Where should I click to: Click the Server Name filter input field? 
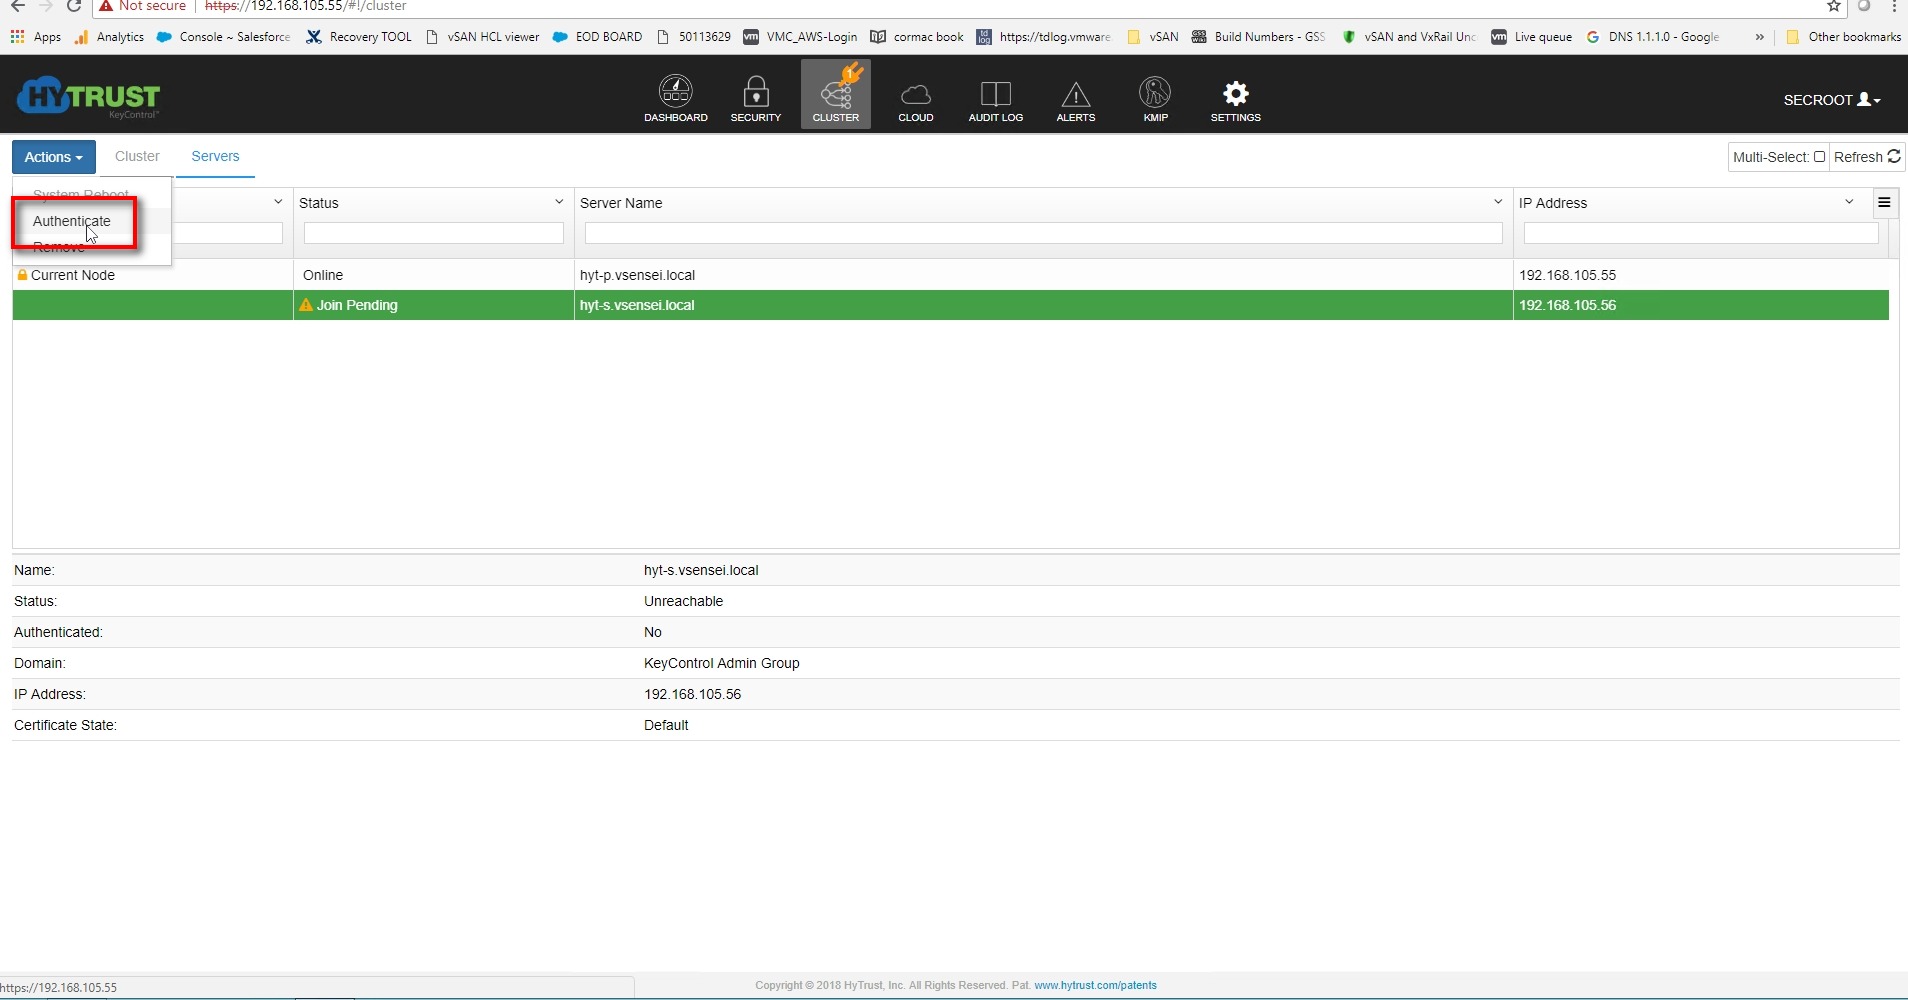[1043, 233]
